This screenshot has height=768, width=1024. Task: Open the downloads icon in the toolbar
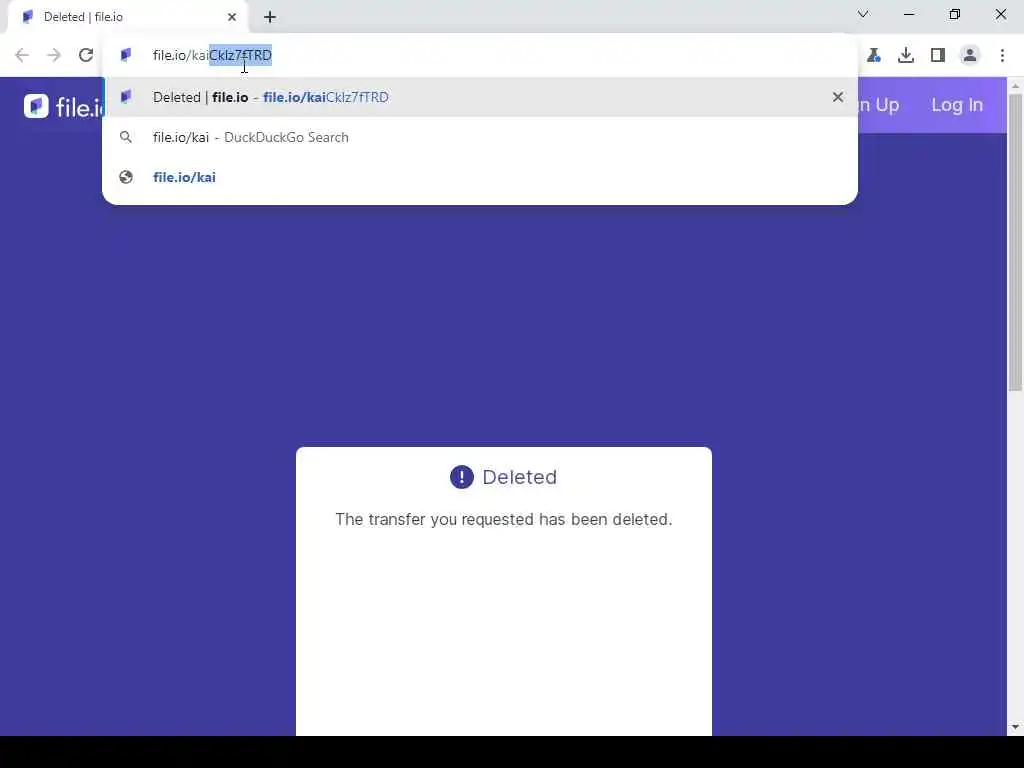click(x=906, y=55)
